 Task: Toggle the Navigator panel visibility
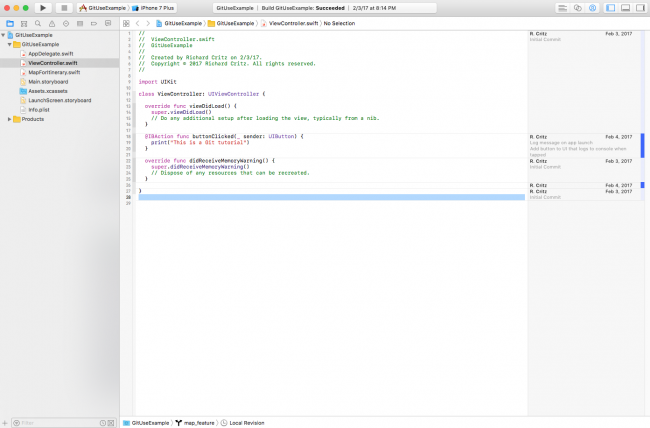click(x=611, y=8)
